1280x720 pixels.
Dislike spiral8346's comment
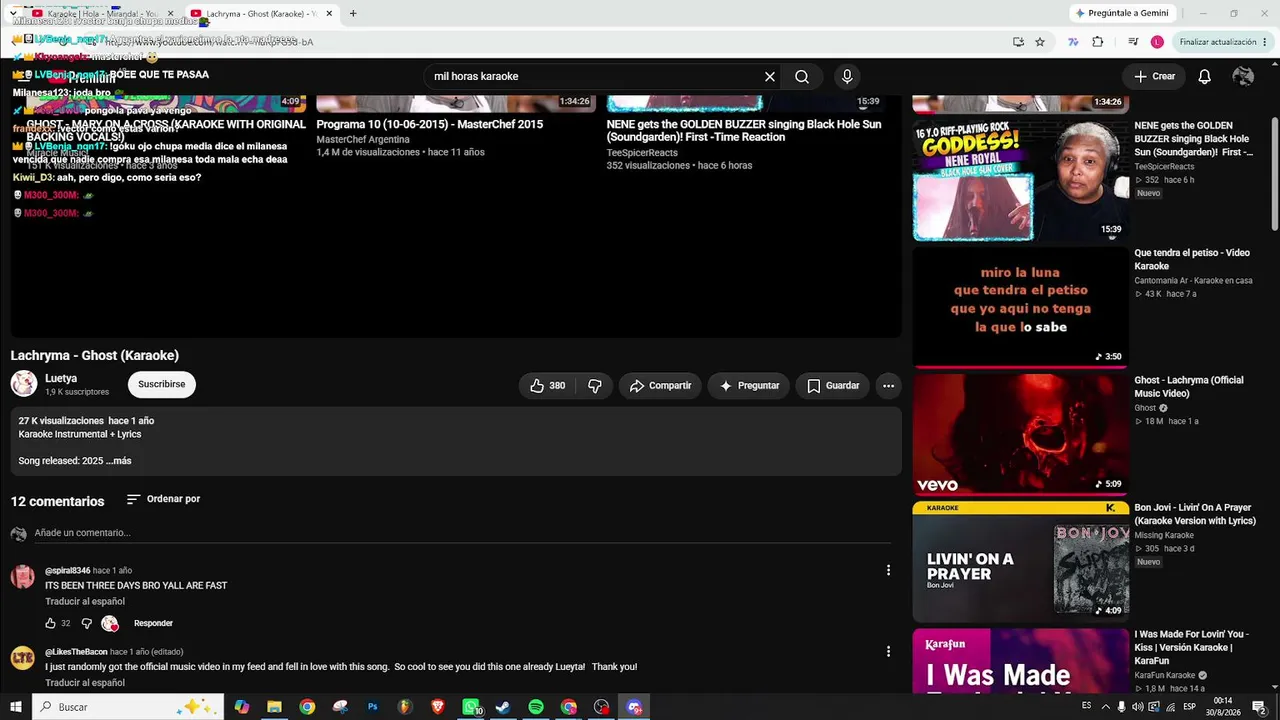point(86,623)
